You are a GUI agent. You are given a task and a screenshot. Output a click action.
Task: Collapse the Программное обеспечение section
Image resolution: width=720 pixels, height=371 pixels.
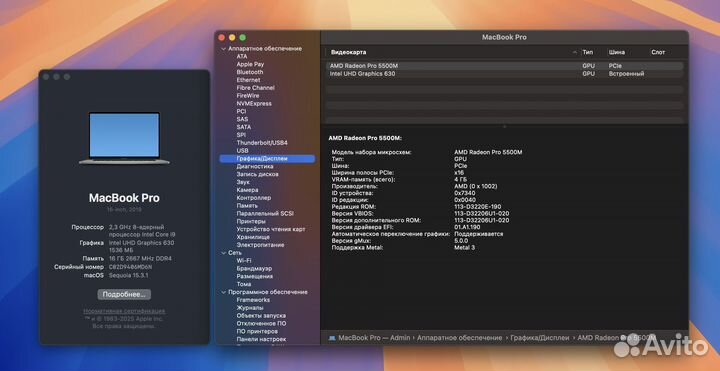coord(224,292)
